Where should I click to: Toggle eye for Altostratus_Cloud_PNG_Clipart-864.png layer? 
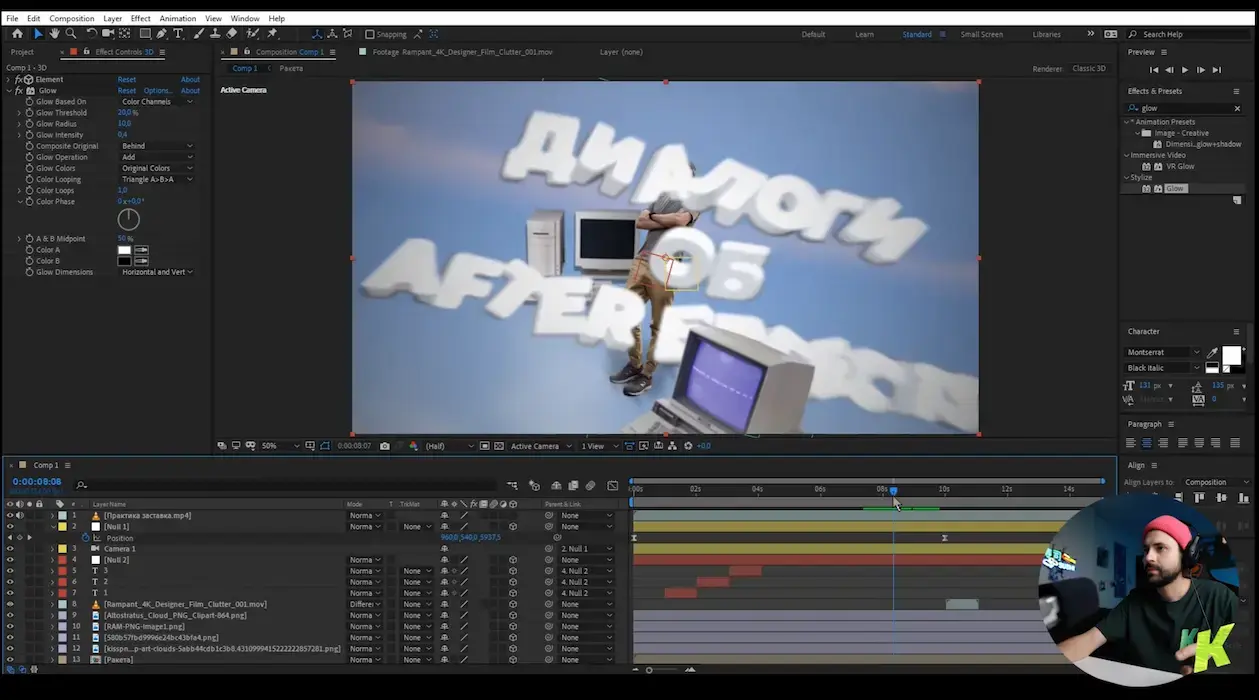tap(10, 615)
